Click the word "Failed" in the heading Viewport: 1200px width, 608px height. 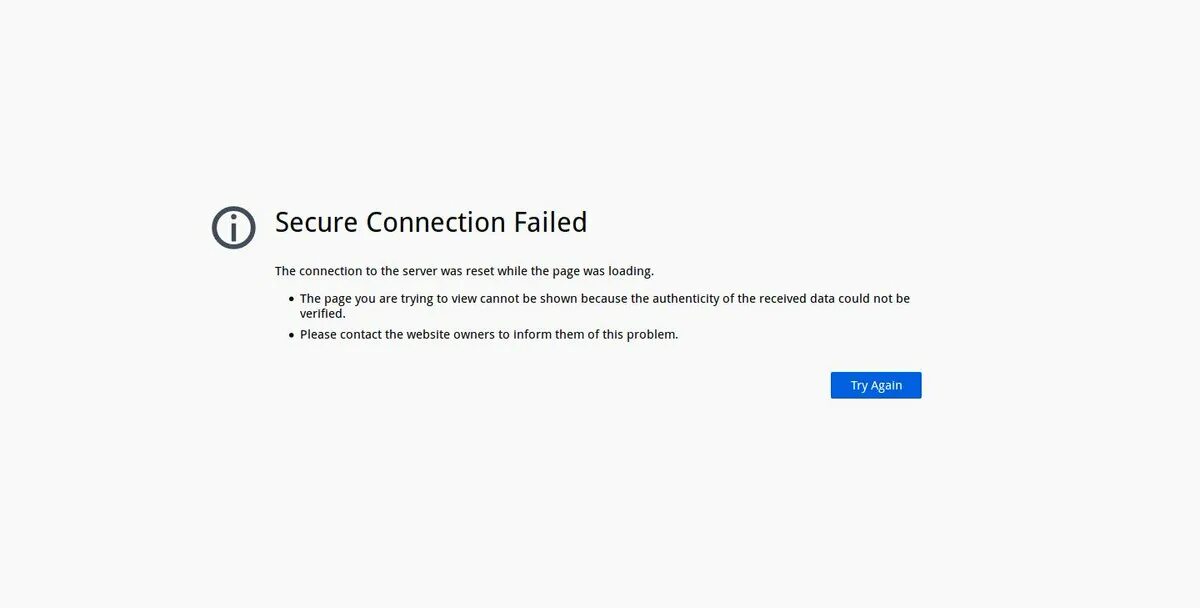(550, 222)
